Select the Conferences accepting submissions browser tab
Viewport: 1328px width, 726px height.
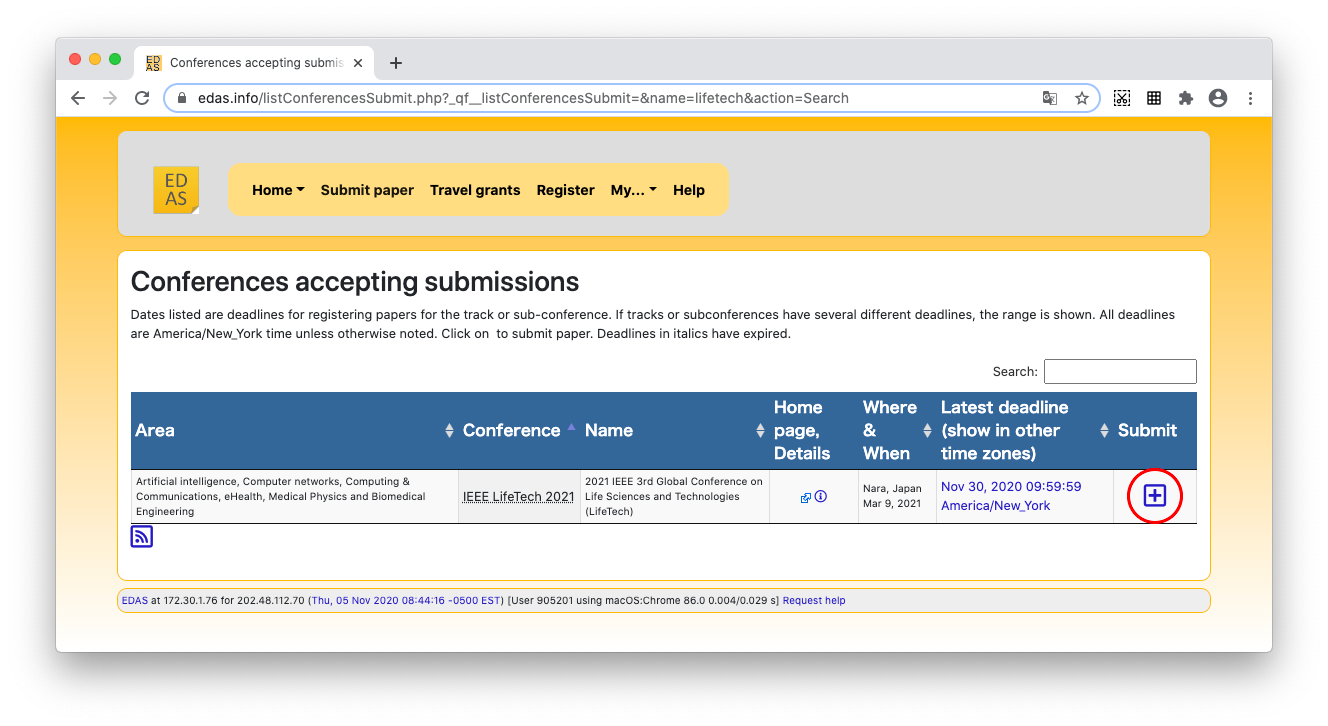tap(254, 63)
